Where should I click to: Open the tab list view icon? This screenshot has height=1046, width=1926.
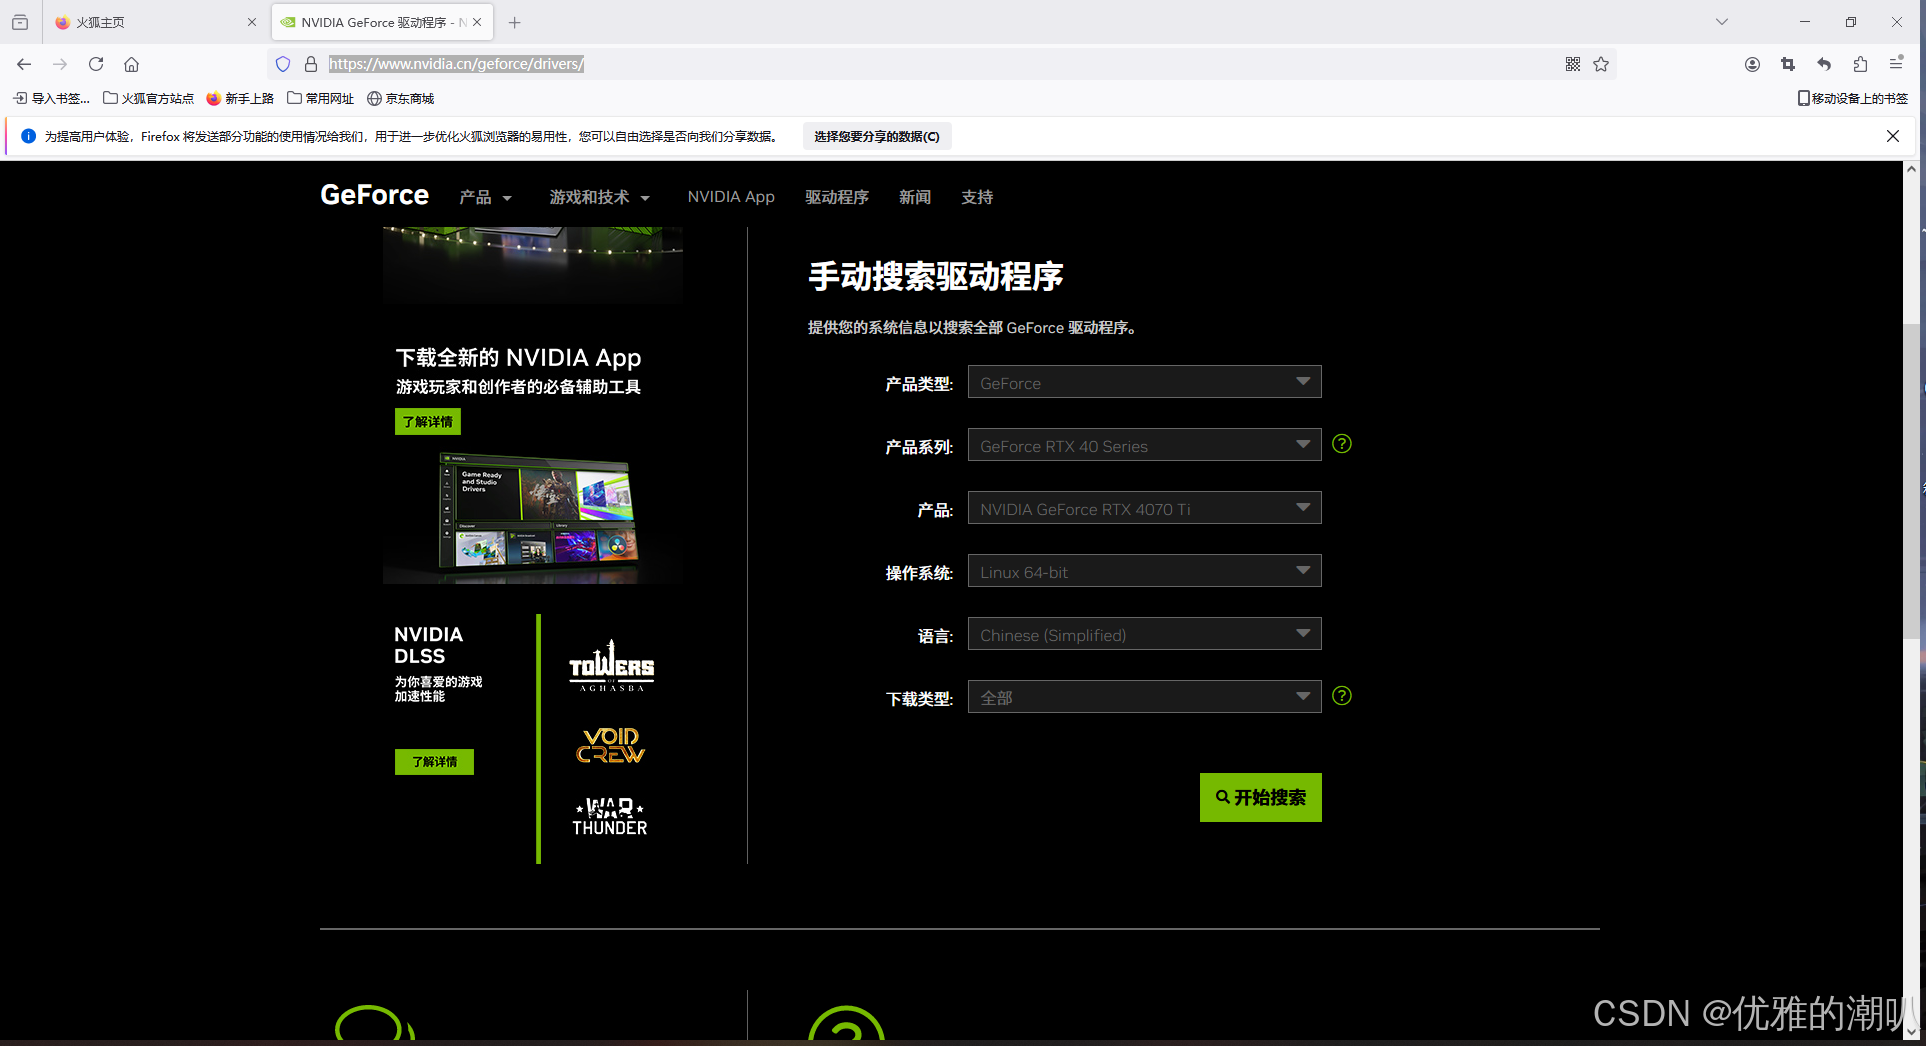(20, 22)
